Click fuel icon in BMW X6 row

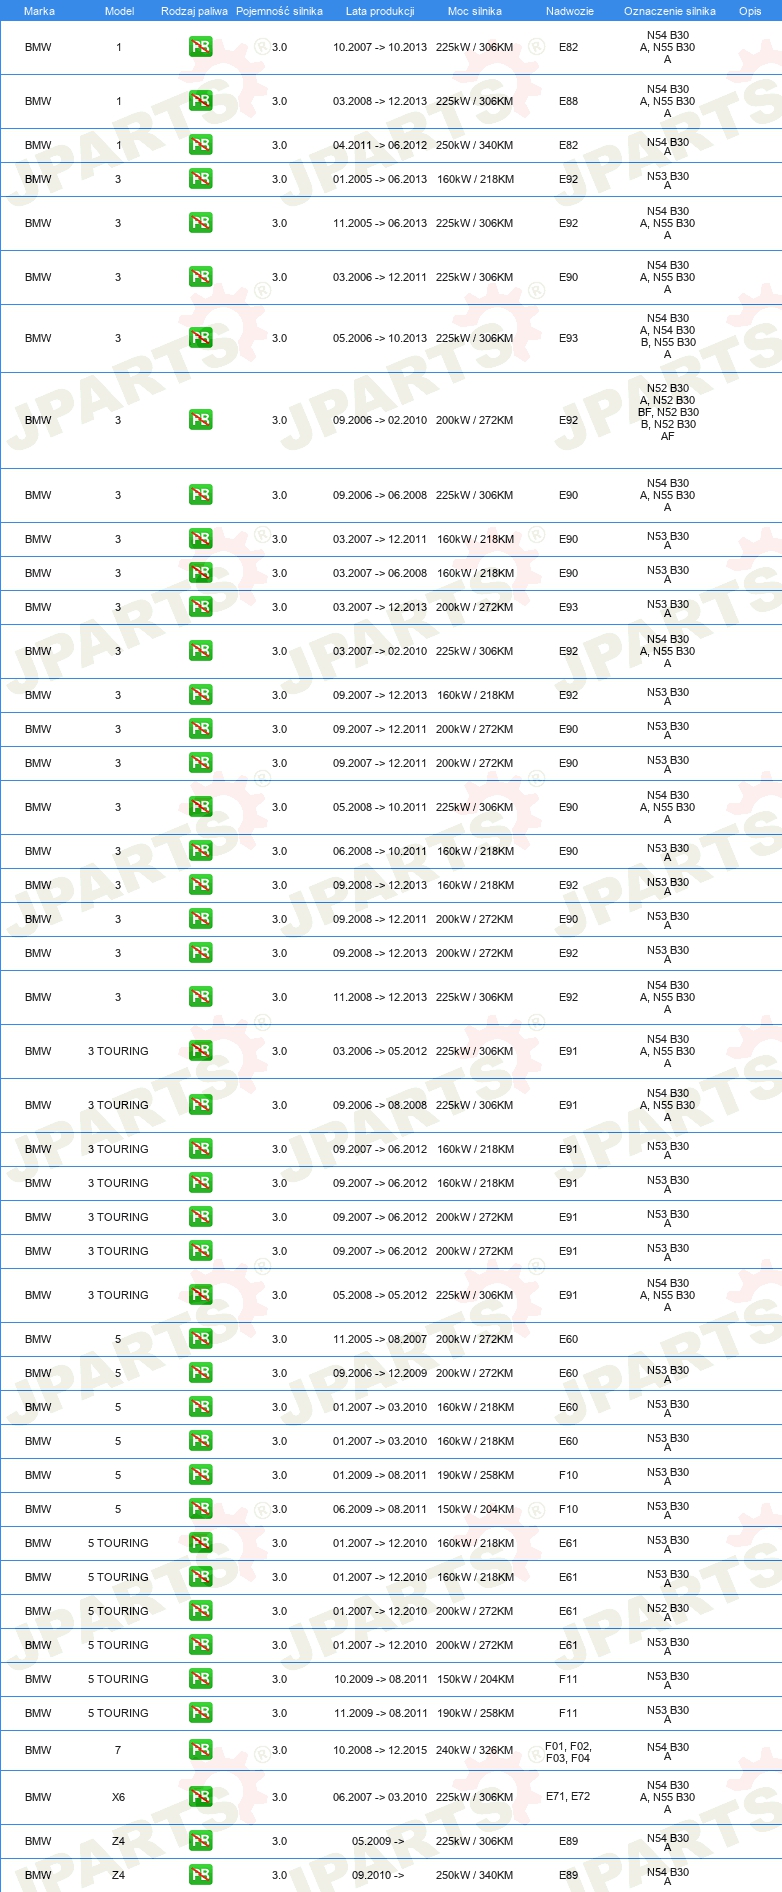point(200,1797)
